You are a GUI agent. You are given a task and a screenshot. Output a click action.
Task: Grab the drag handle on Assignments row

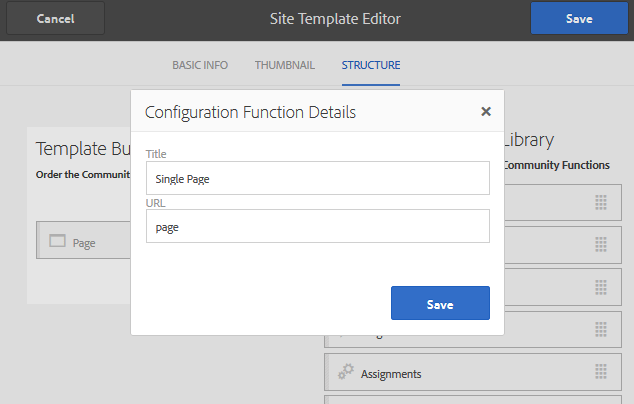point(601,373)
